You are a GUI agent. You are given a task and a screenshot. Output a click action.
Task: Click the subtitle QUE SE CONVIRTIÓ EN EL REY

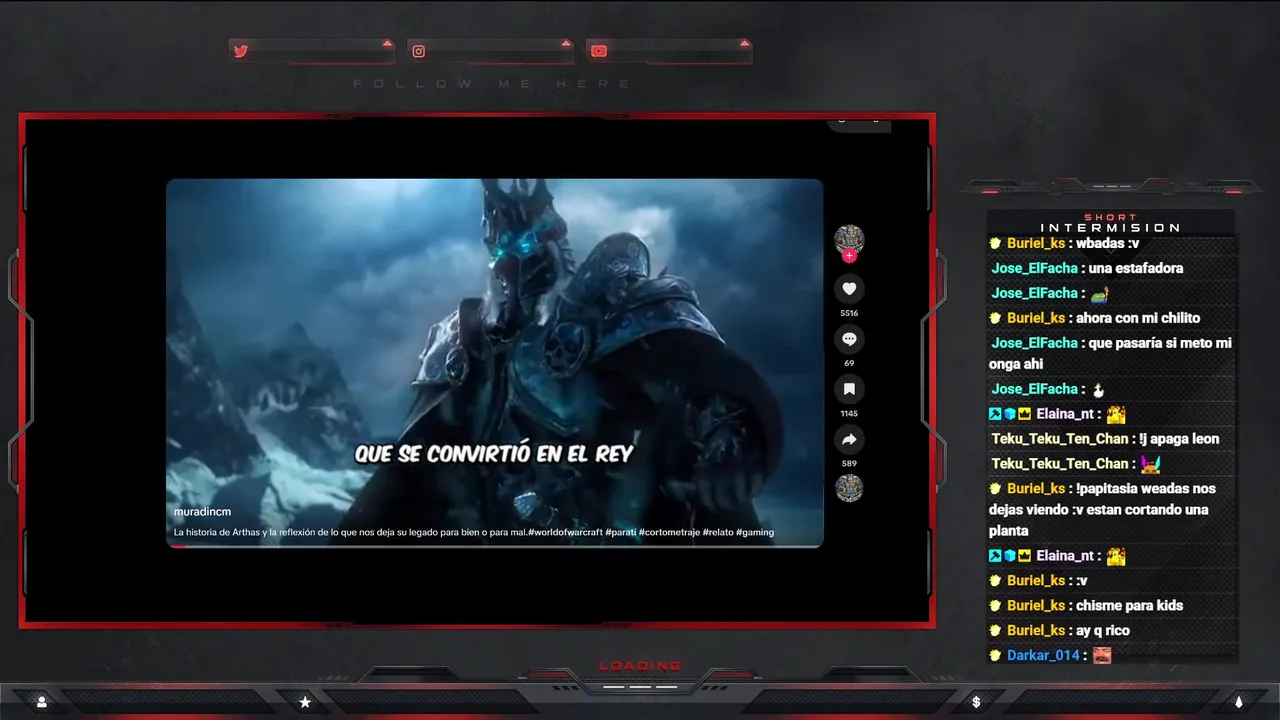[494, 454]
